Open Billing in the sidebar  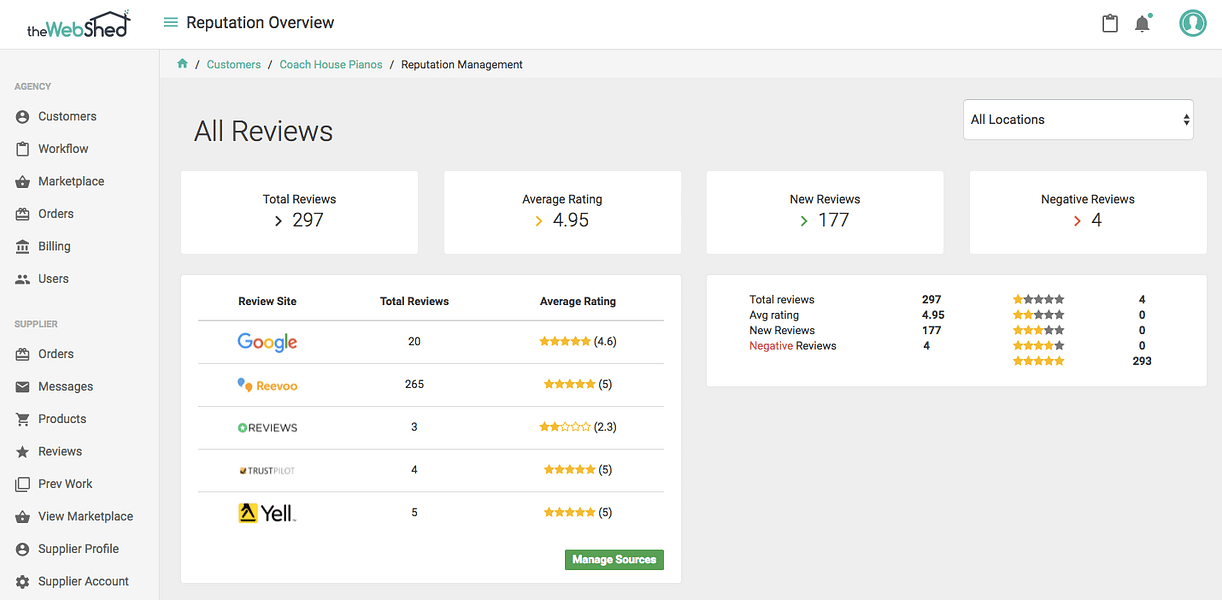click(x=54, y=246)
